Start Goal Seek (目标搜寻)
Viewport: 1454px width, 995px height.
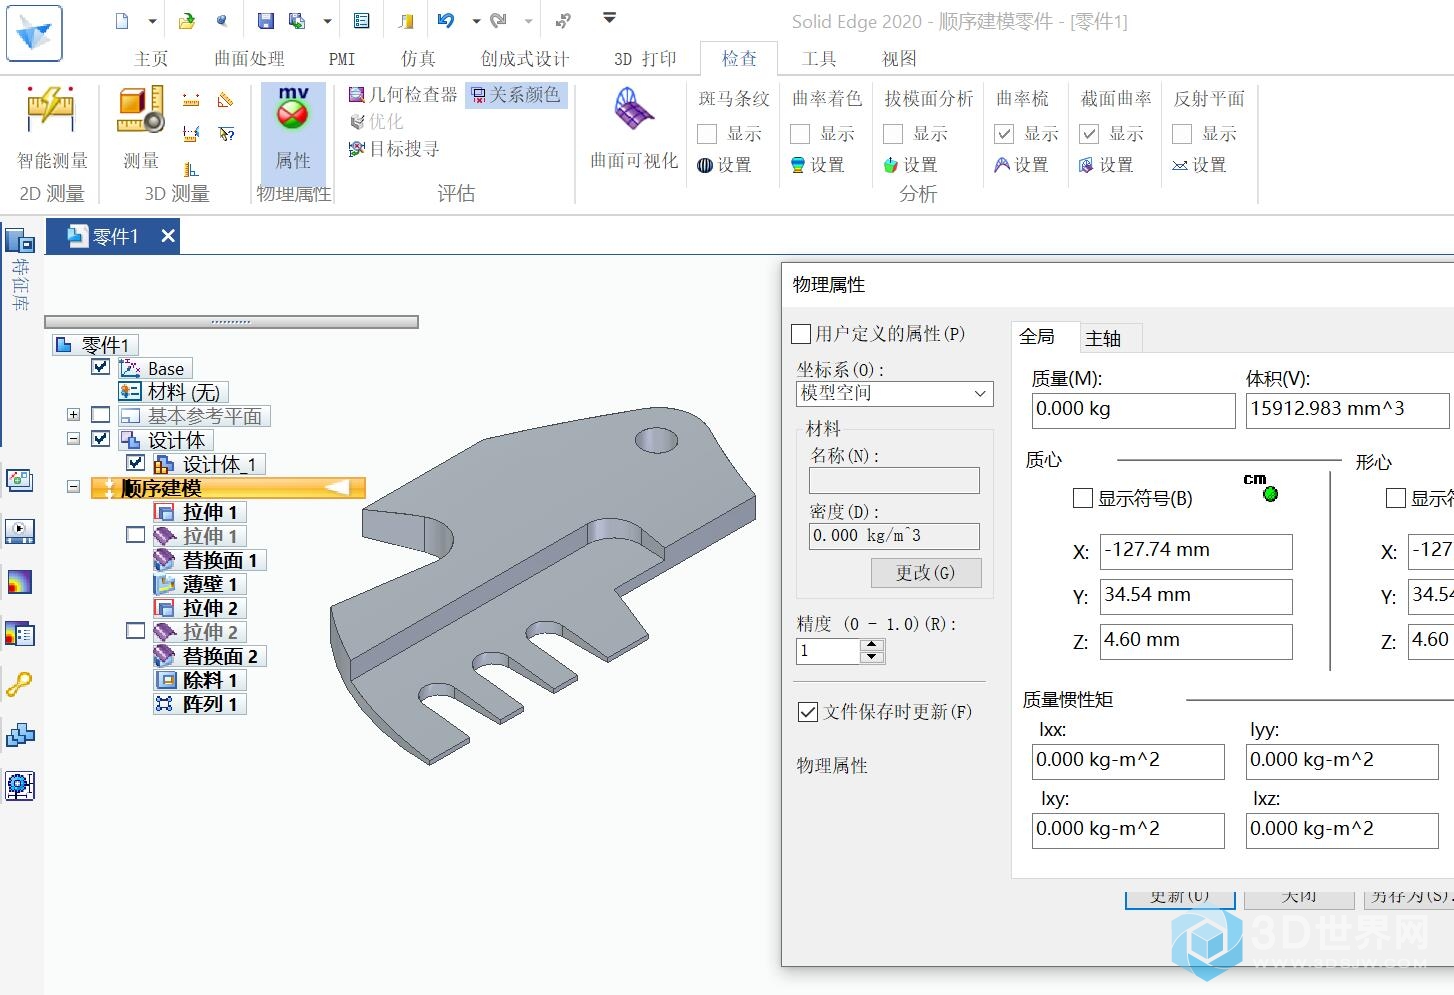(x=393, y=149)
